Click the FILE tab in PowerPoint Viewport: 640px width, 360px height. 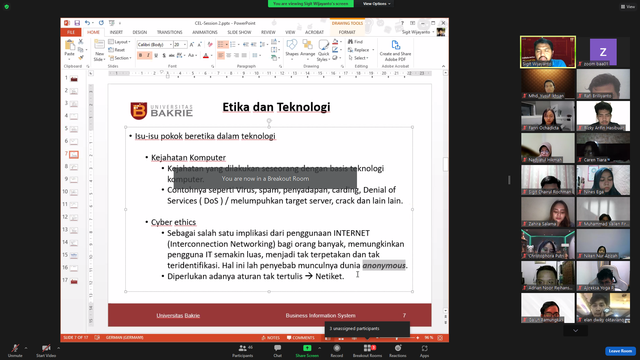(71, 32)
